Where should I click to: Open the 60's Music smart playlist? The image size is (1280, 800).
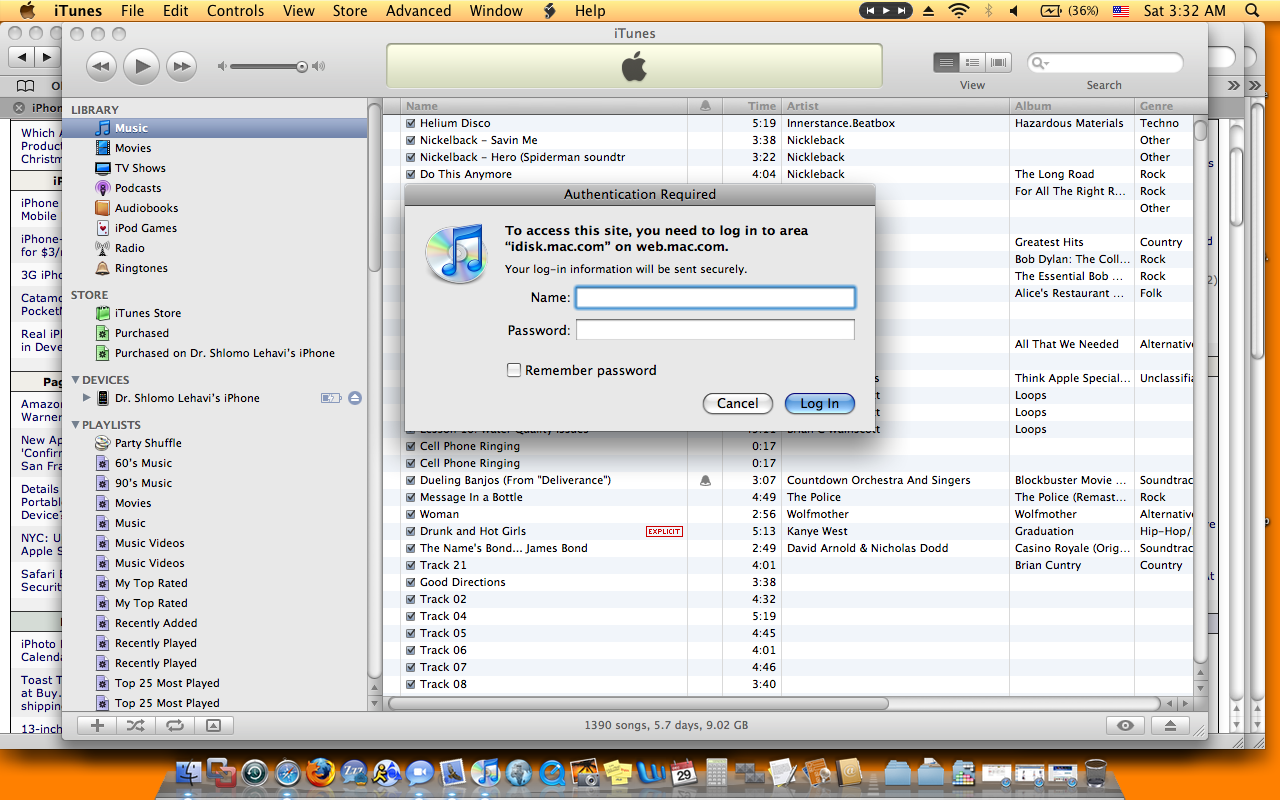coord(215,463)
